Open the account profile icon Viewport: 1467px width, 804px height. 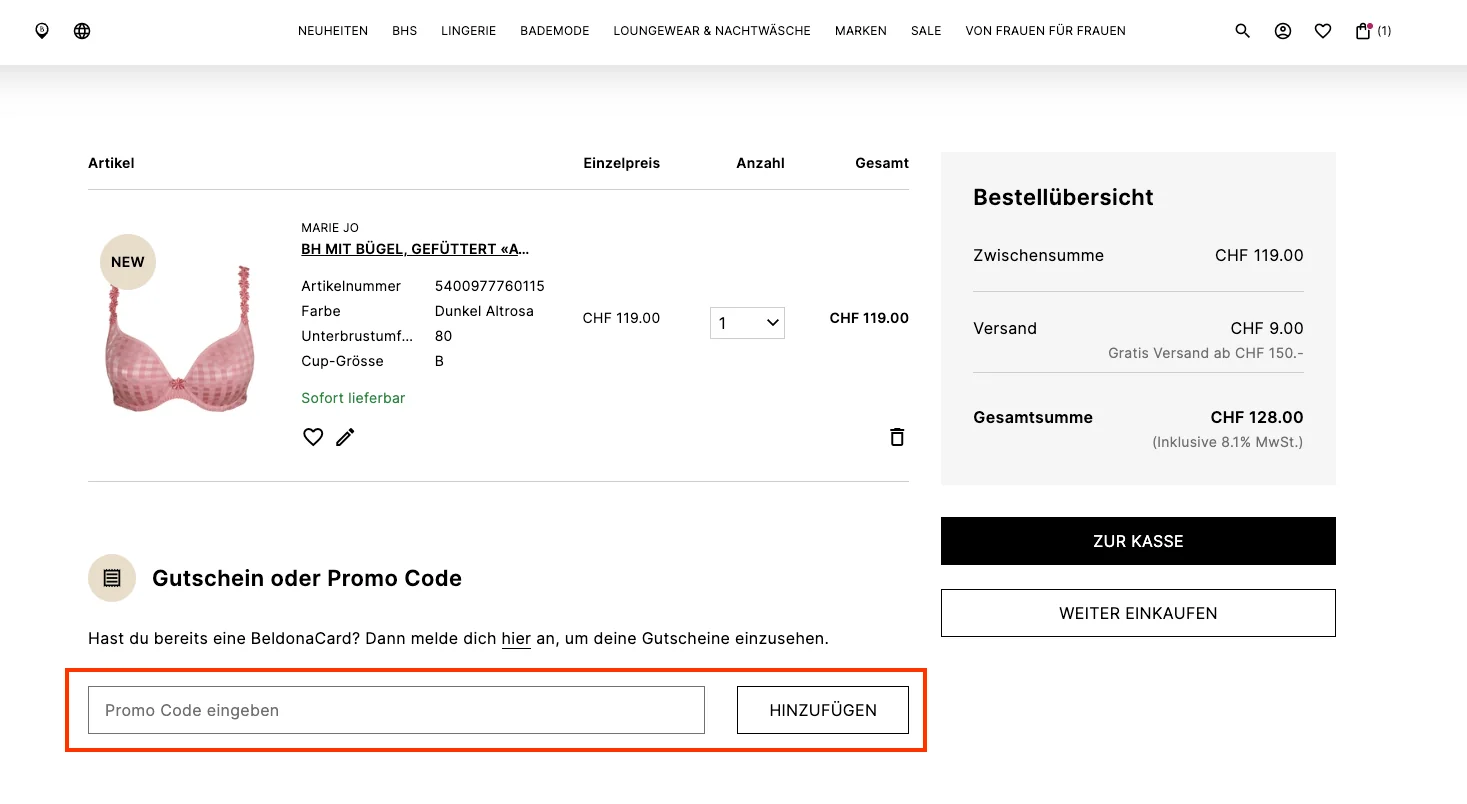pyautogui.click(x=1282, y=31)
